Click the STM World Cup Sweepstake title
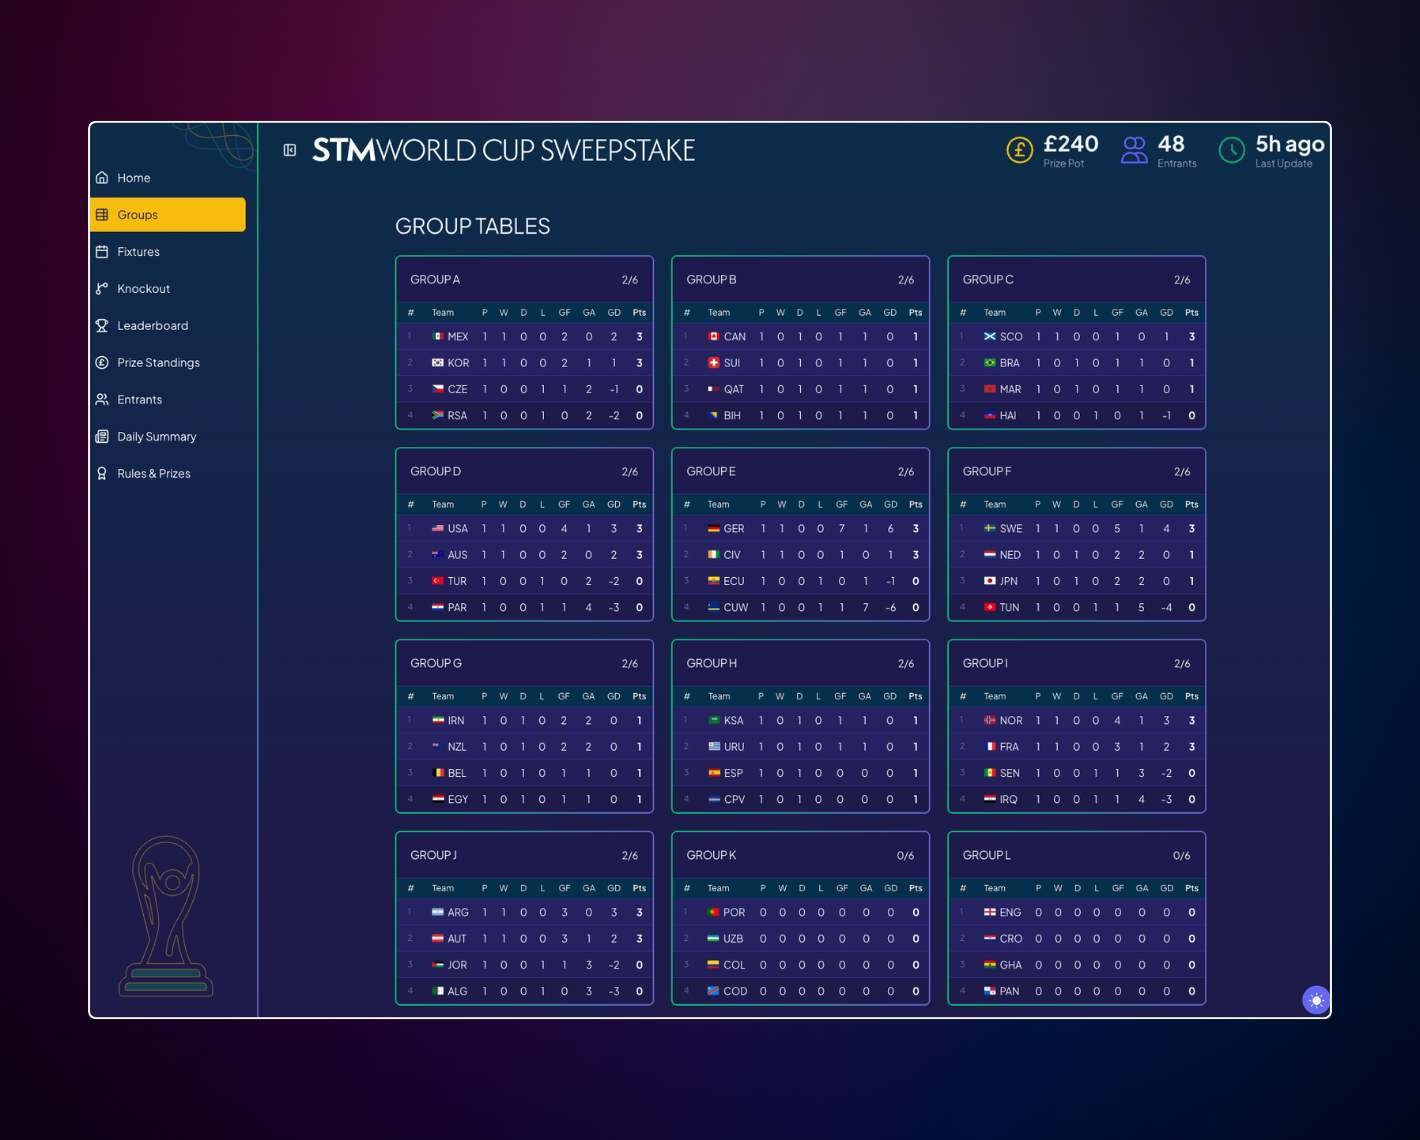Viewport: 1420px width, 1140px height. tap(504, 150)
